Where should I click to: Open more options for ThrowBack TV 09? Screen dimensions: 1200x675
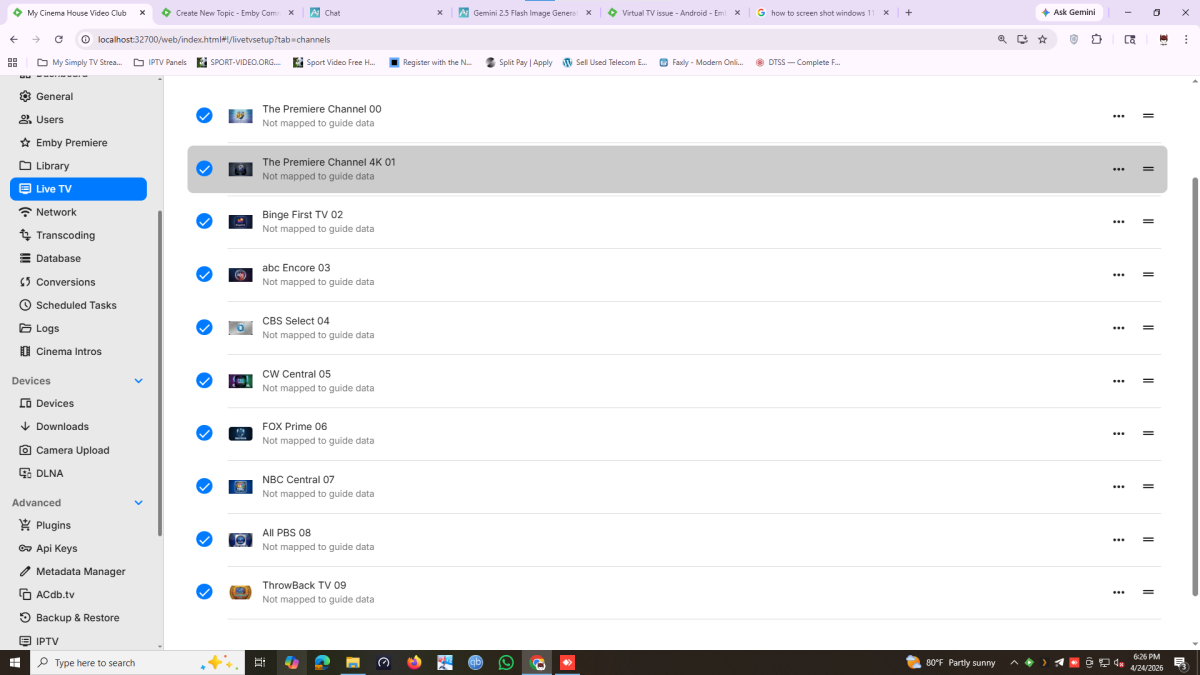coord(1118,592)
